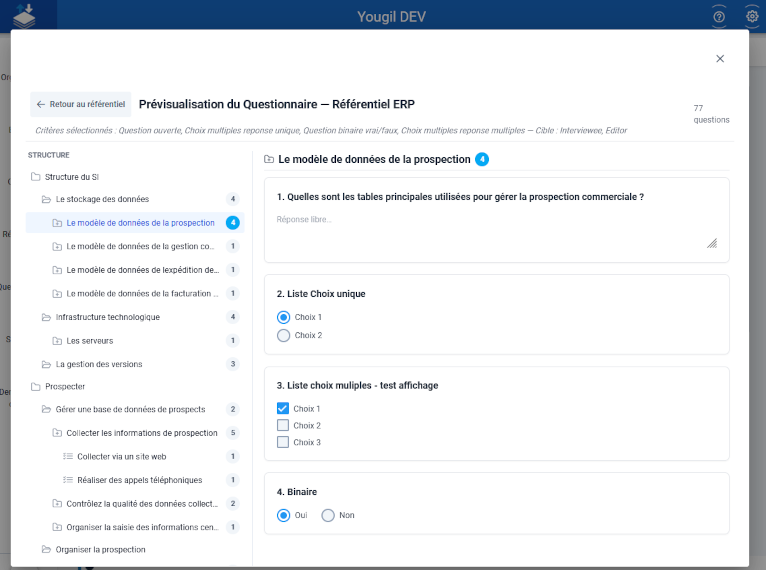Select Non radio in Binaire question

pos(328,515)
